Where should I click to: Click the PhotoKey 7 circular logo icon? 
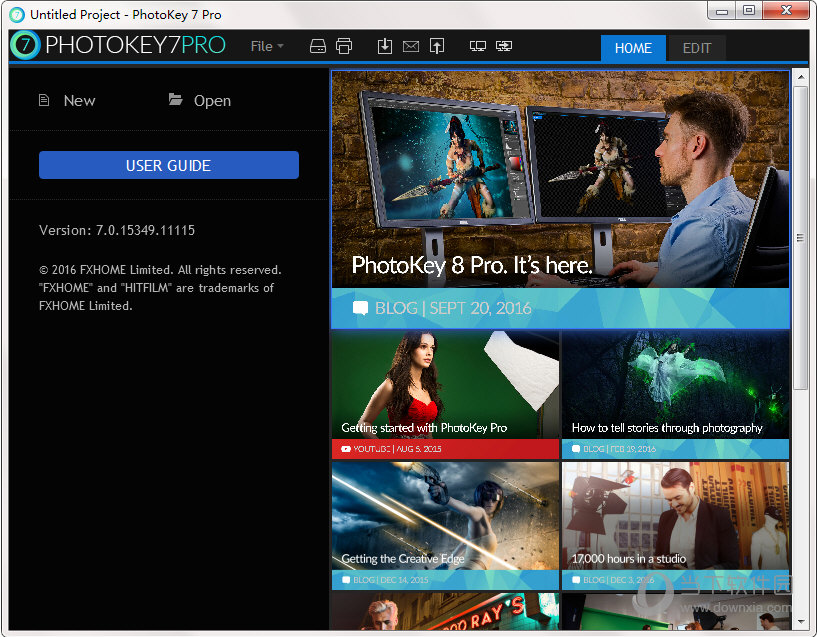[25, 45]
